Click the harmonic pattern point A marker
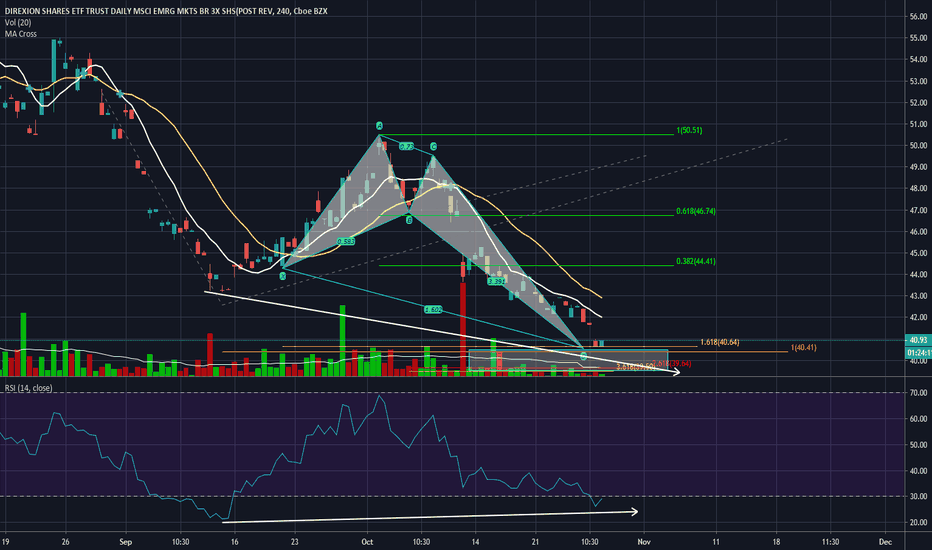932x550 pixels. (379, 125)
